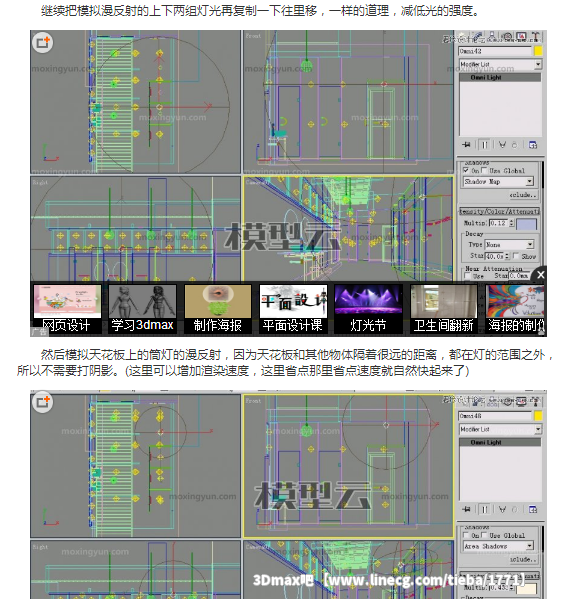Open the 海报的制作 ad thumbnail
The image size is (565, 599).
(x=516, y=309)
